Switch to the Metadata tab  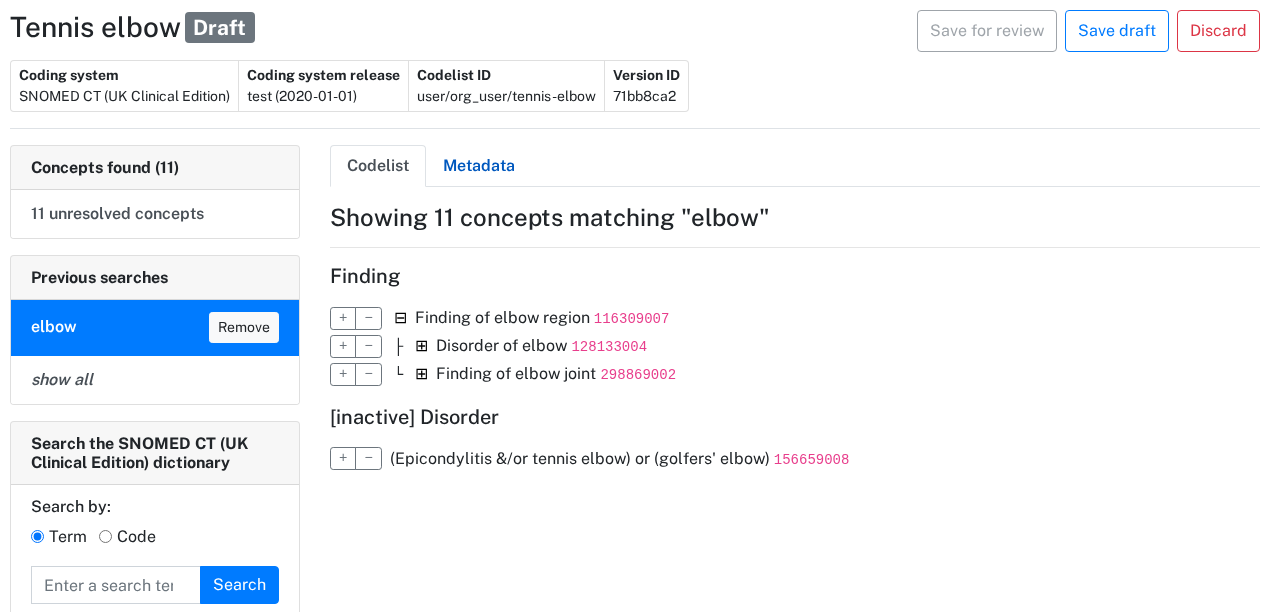coord(478,166)
